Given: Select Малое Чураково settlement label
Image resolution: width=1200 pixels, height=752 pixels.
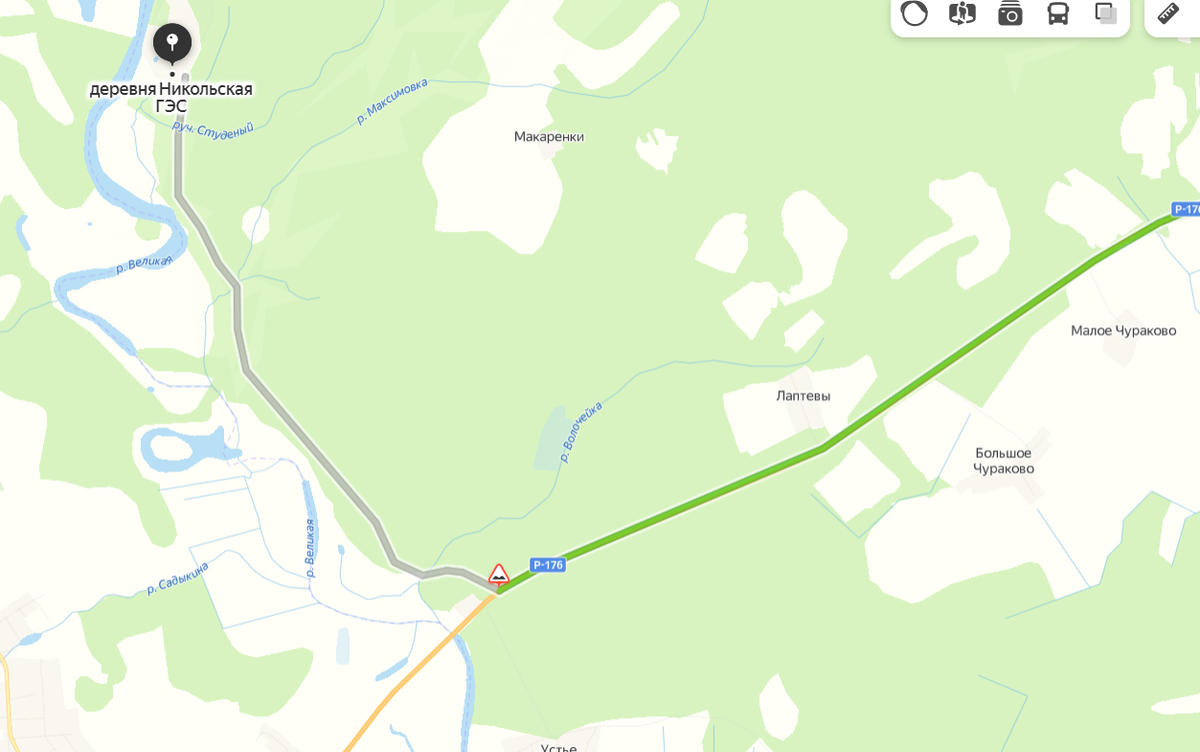Looking at the screenshot, I should click(x=1123, y=330).
